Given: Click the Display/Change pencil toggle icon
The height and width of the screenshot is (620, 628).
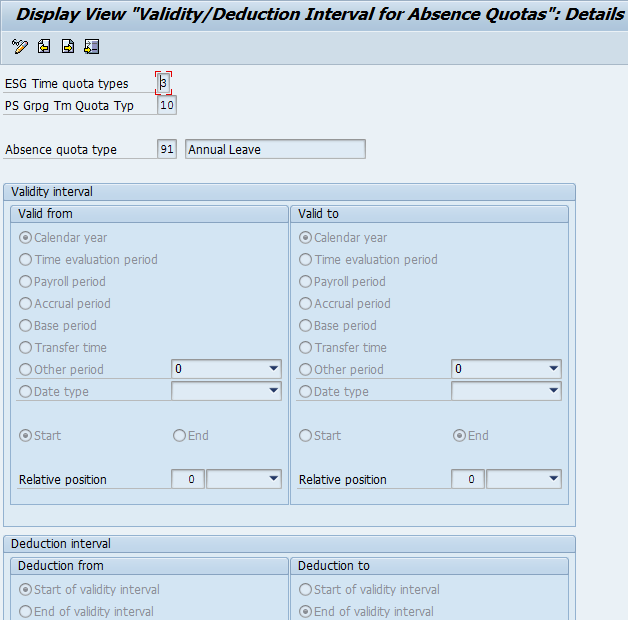Looking at the screenshot, I should tap(20, 47).
